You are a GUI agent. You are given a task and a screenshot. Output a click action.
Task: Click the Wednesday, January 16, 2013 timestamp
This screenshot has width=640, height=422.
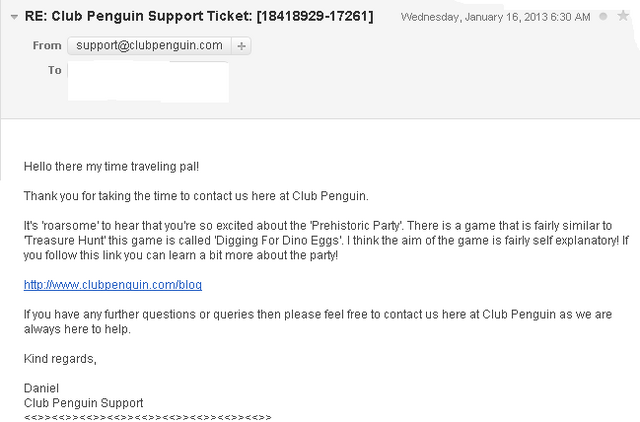pos(496,17)
